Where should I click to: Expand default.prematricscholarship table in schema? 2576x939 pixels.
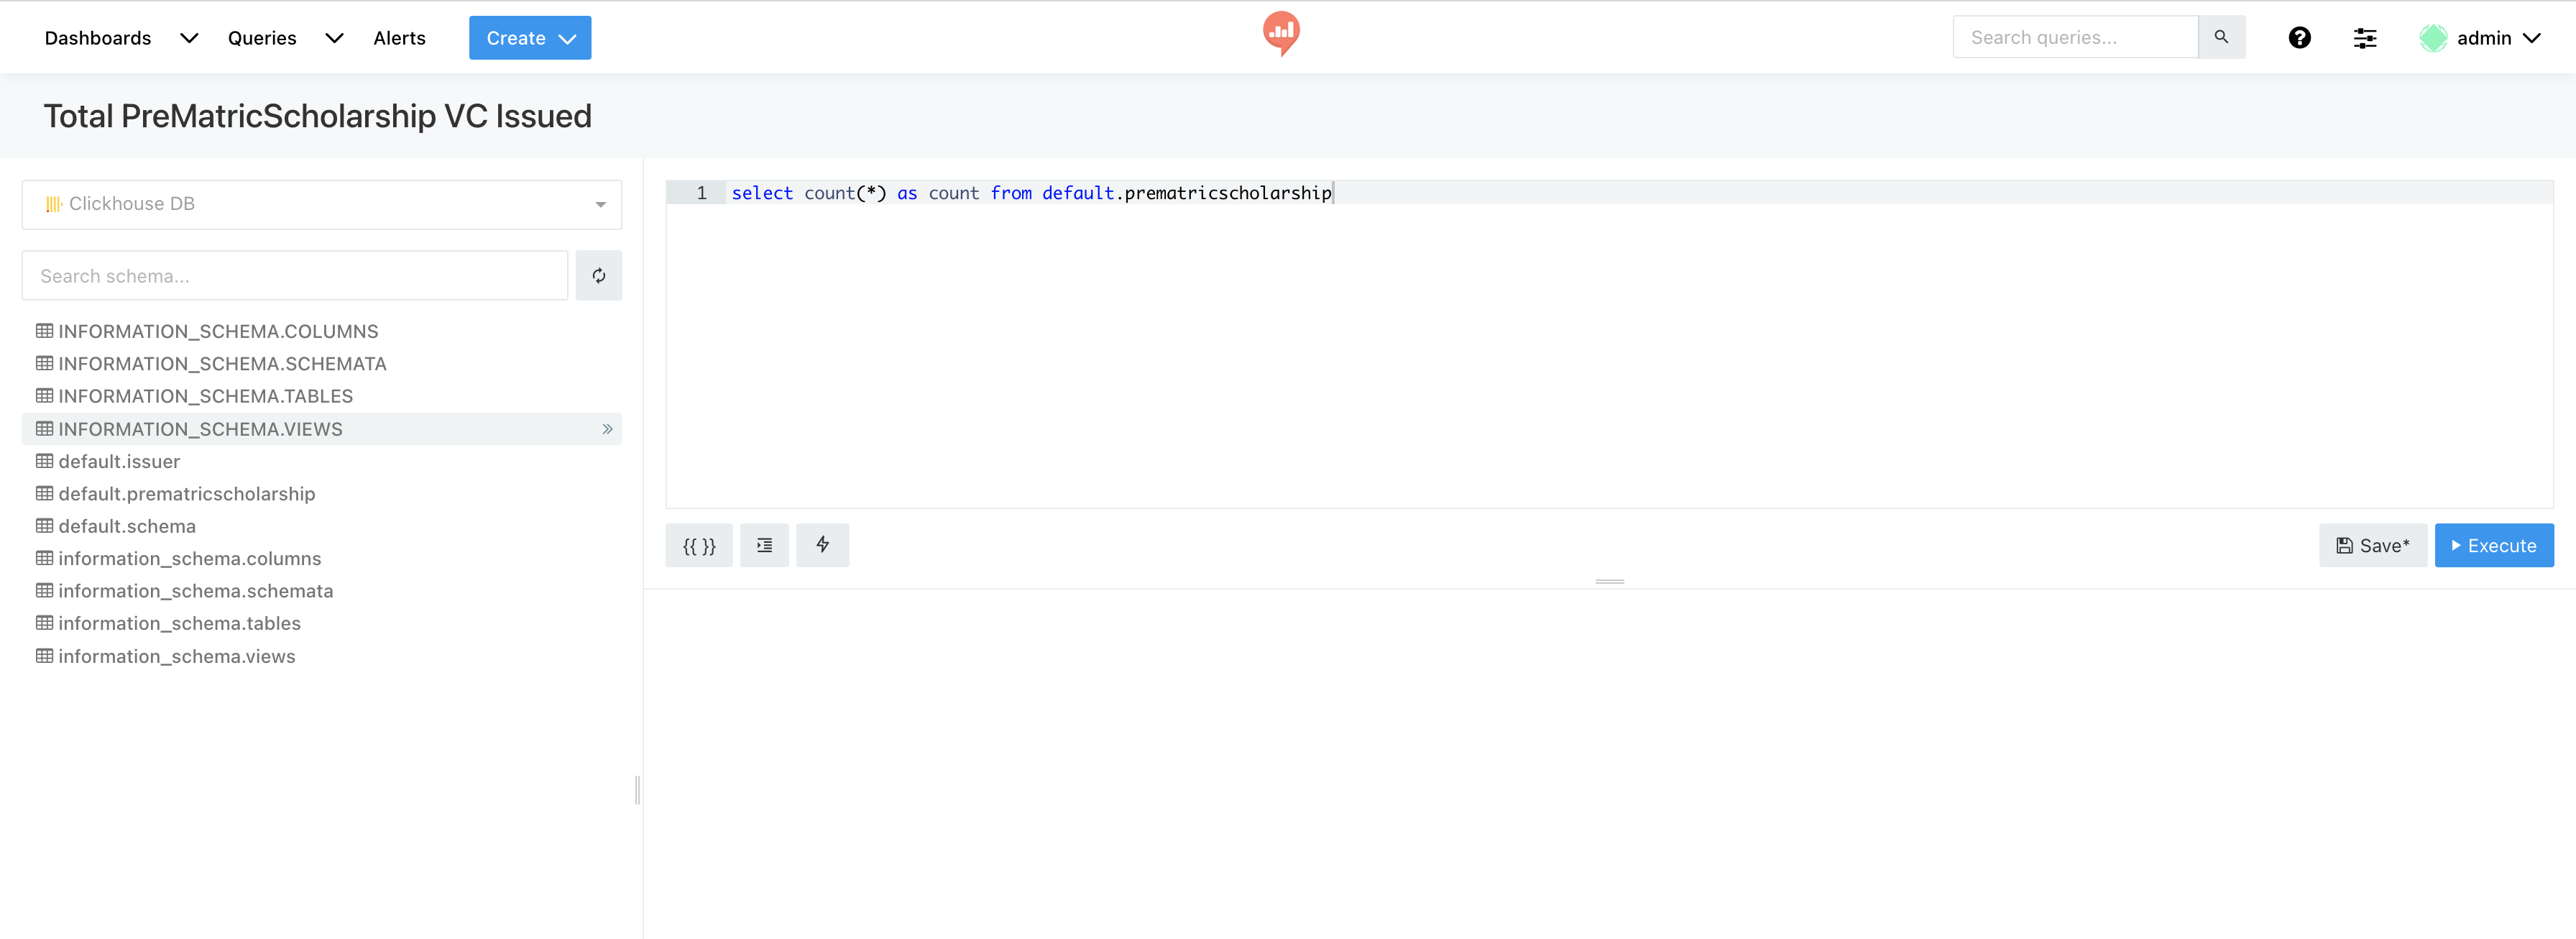(x=186, y=494)
